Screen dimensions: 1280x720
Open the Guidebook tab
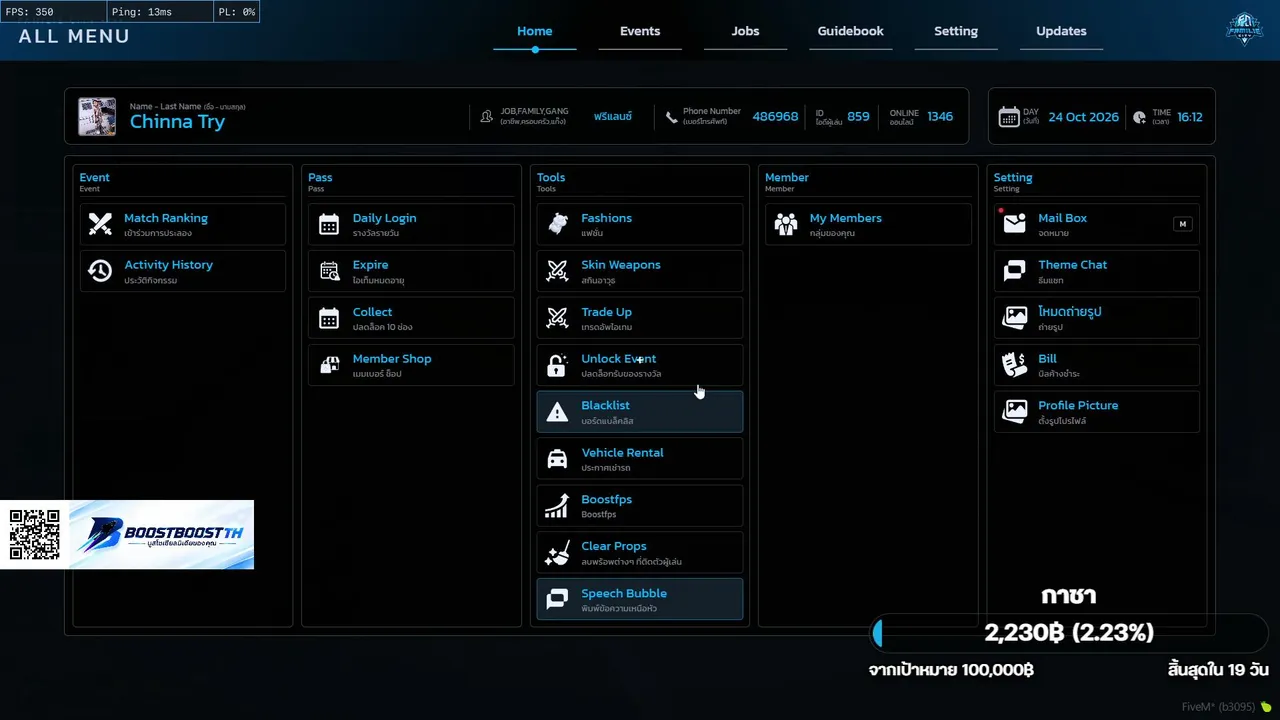click(851, 31)
